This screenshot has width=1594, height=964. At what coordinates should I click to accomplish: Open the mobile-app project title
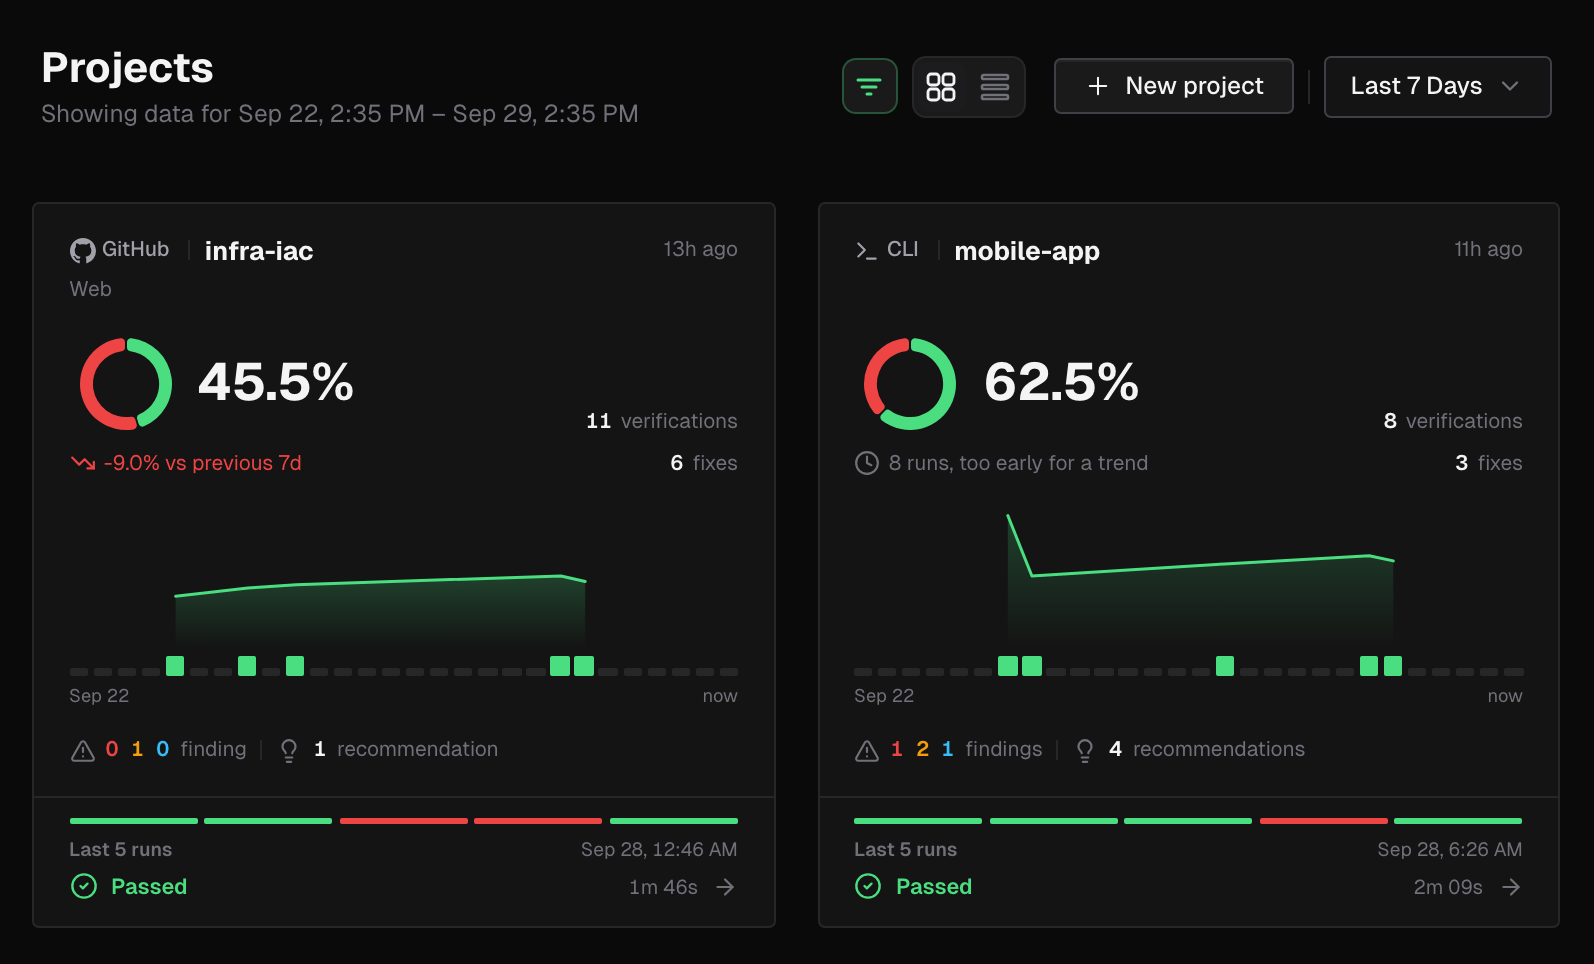1027,250
